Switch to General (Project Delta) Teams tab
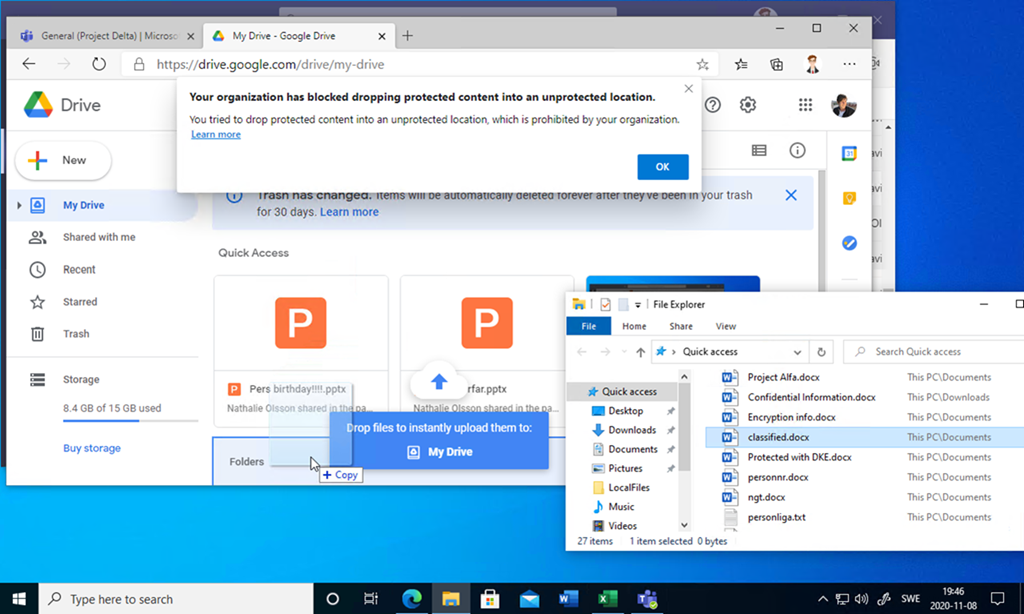1024x614 pixels. coord(100,36)
